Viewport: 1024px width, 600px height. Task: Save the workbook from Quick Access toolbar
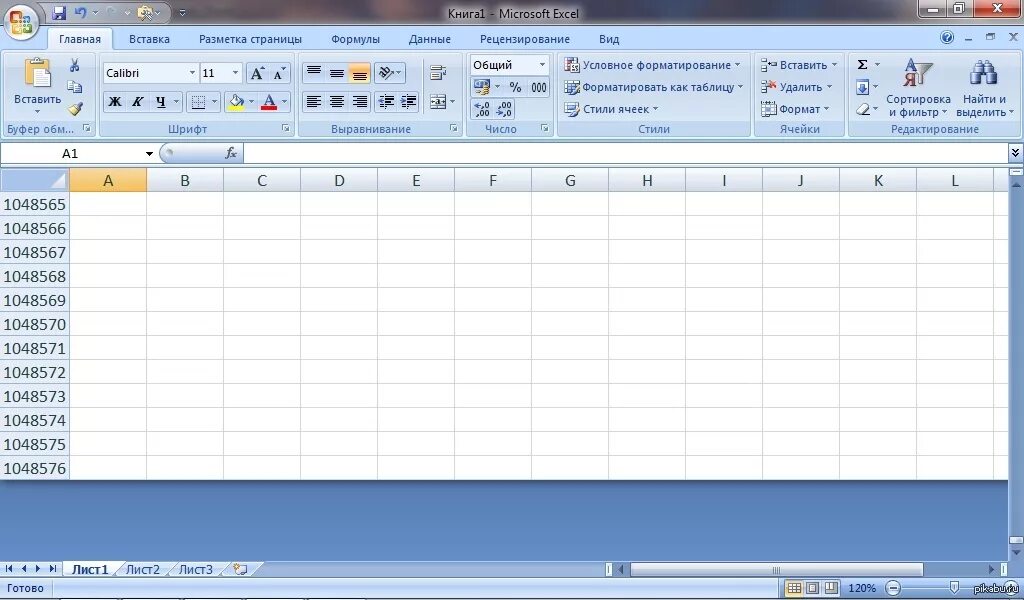click(59, 12)
